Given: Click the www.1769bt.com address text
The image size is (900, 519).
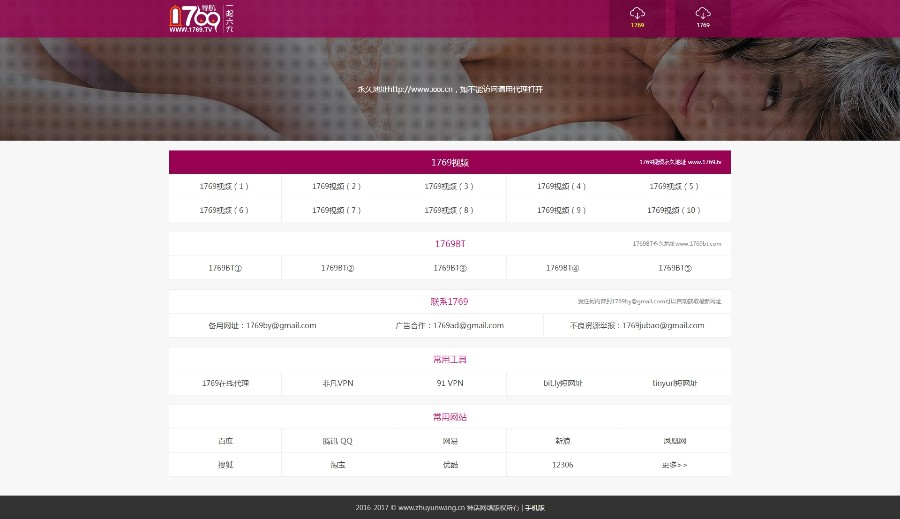Looking at the screenshot, I should (699, 243).
